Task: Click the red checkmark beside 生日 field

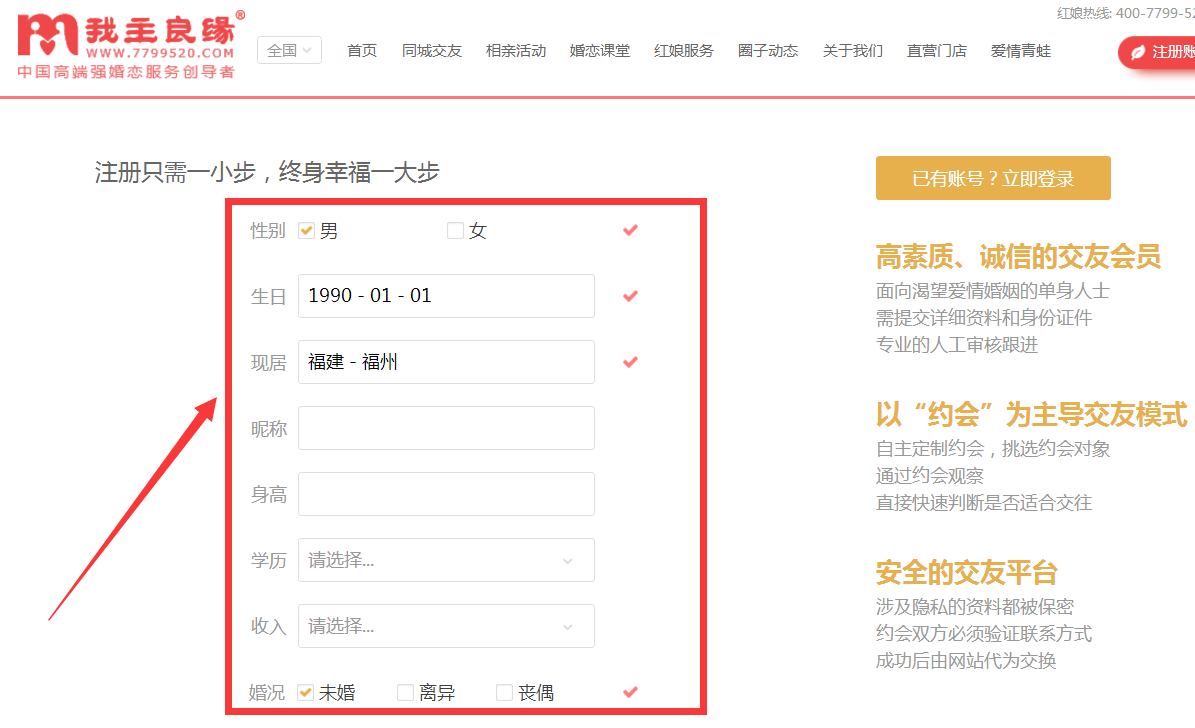Action: click(x=630, y=296)
